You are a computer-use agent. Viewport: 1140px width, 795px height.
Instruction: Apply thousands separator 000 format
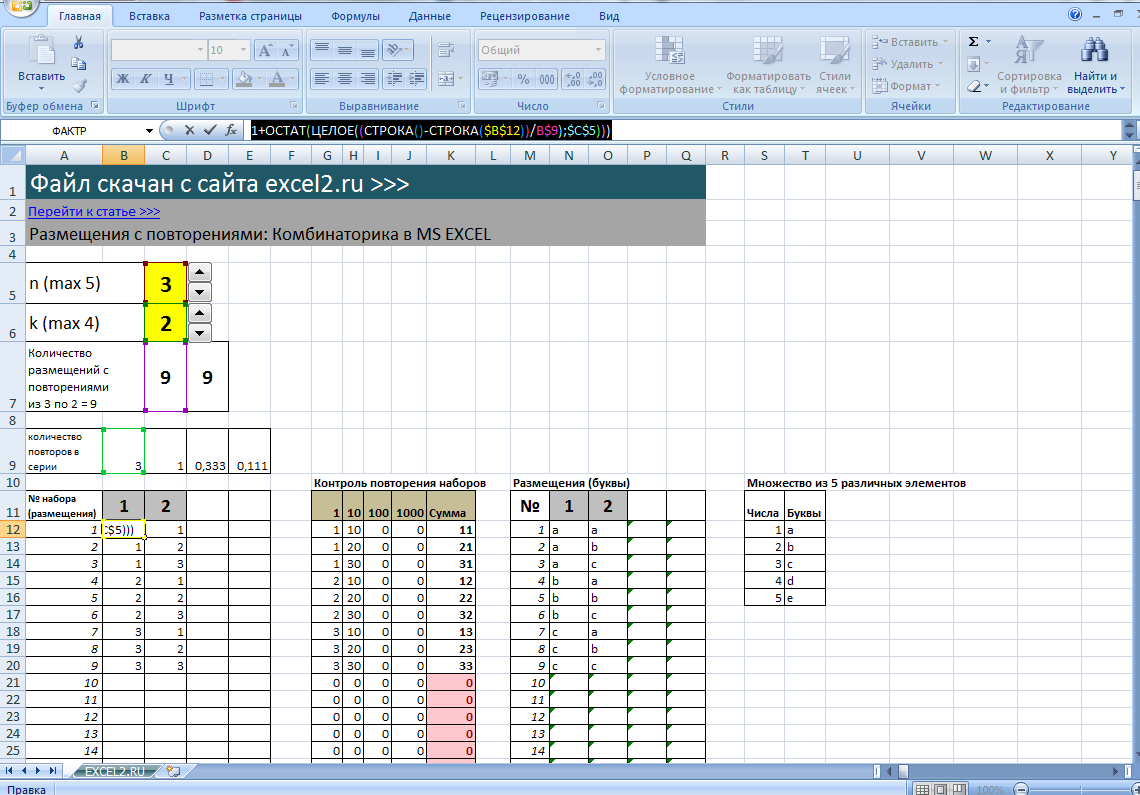point(547,79)
